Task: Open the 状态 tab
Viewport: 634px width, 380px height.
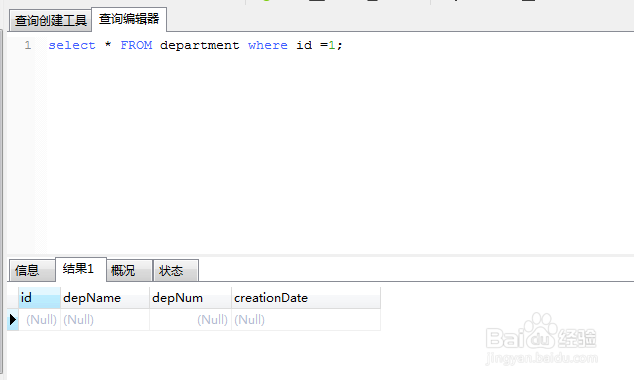Action: tap(175, 270)
